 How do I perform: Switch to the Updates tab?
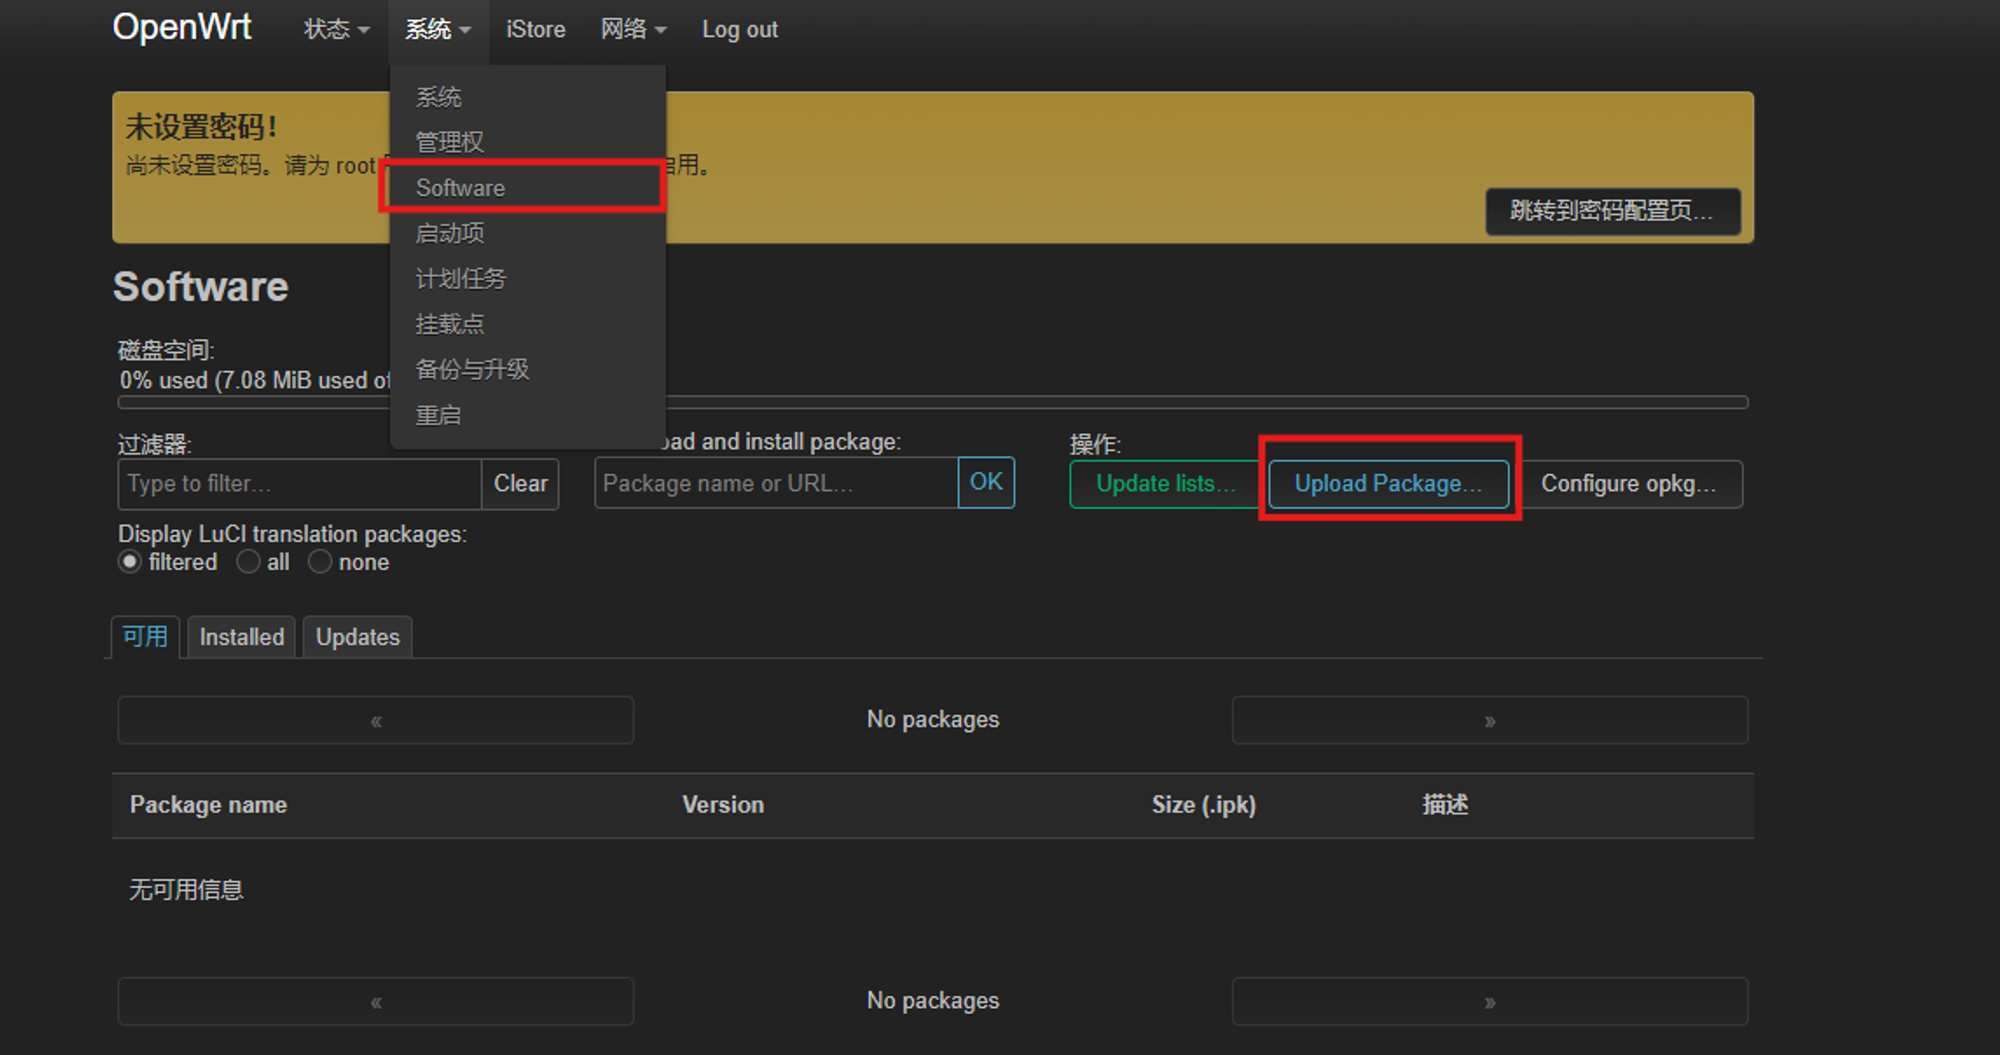point(357,637)
